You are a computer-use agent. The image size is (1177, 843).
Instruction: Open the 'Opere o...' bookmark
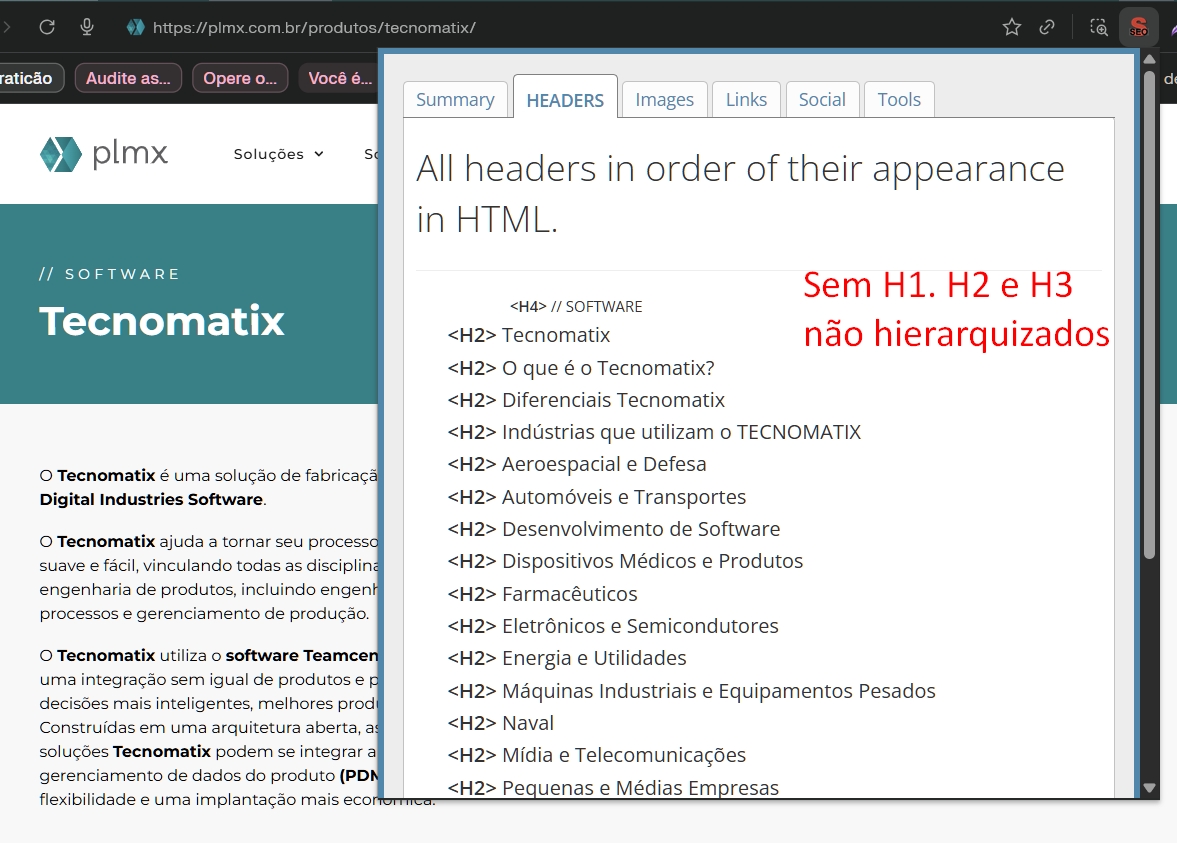(x=240, y=78)
